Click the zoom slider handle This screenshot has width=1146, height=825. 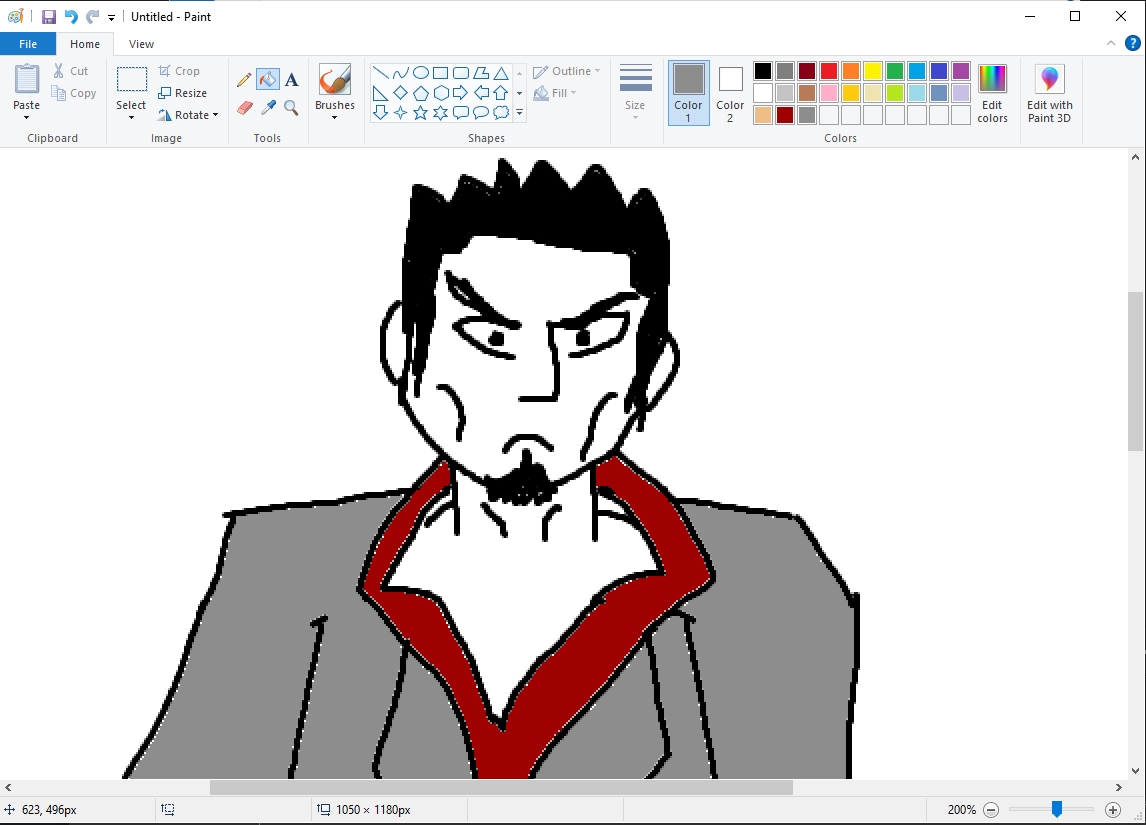click(x=1057, y=809)
